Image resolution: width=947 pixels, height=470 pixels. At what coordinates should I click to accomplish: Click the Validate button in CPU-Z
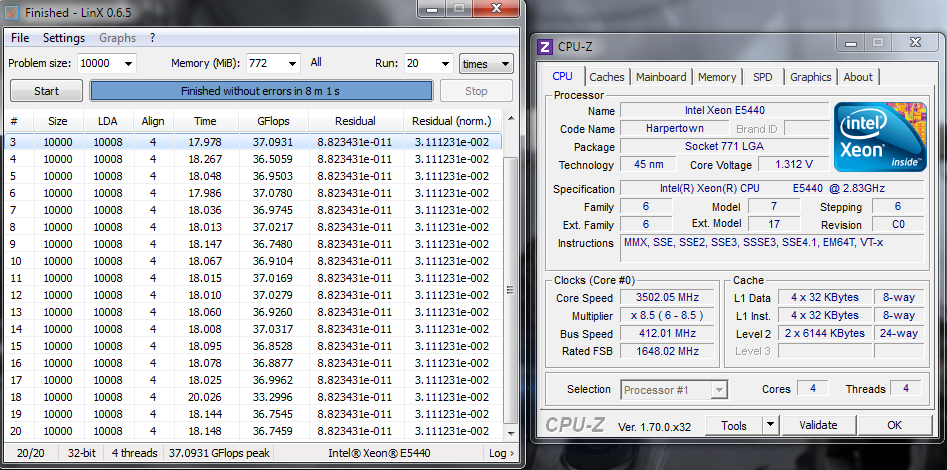818,425
